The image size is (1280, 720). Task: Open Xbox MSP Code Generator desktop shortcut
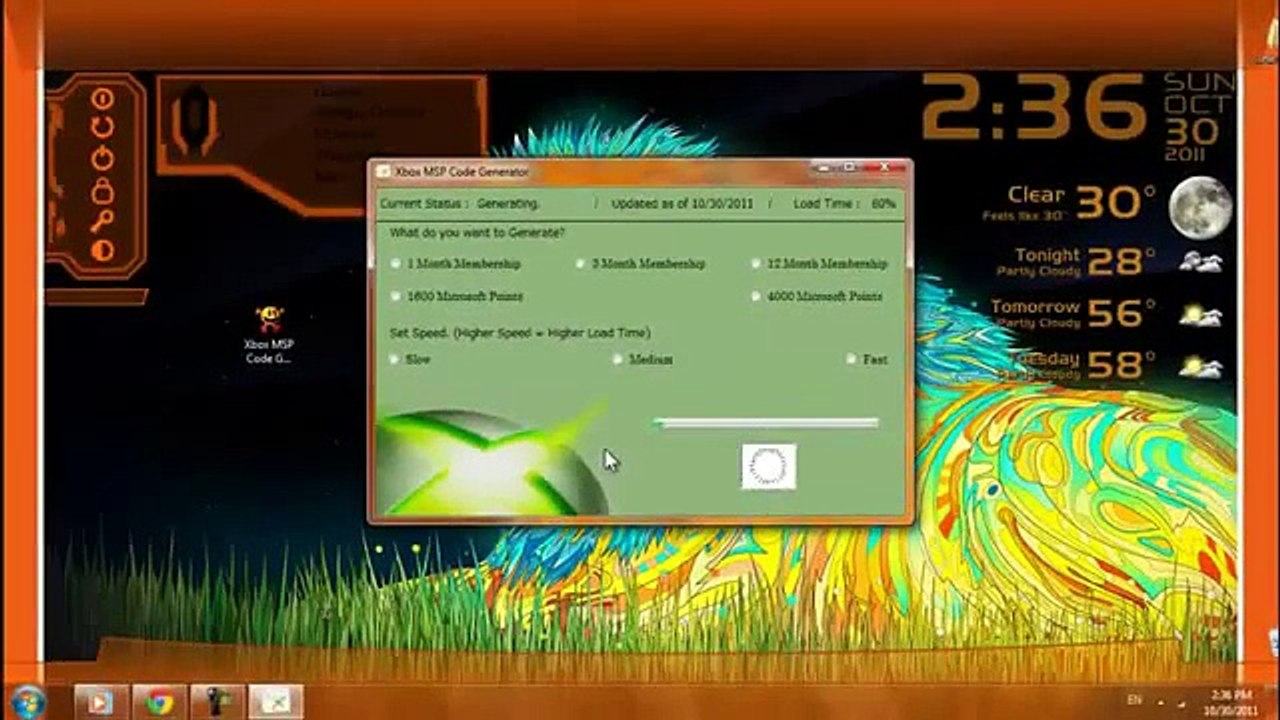(269, 336)
